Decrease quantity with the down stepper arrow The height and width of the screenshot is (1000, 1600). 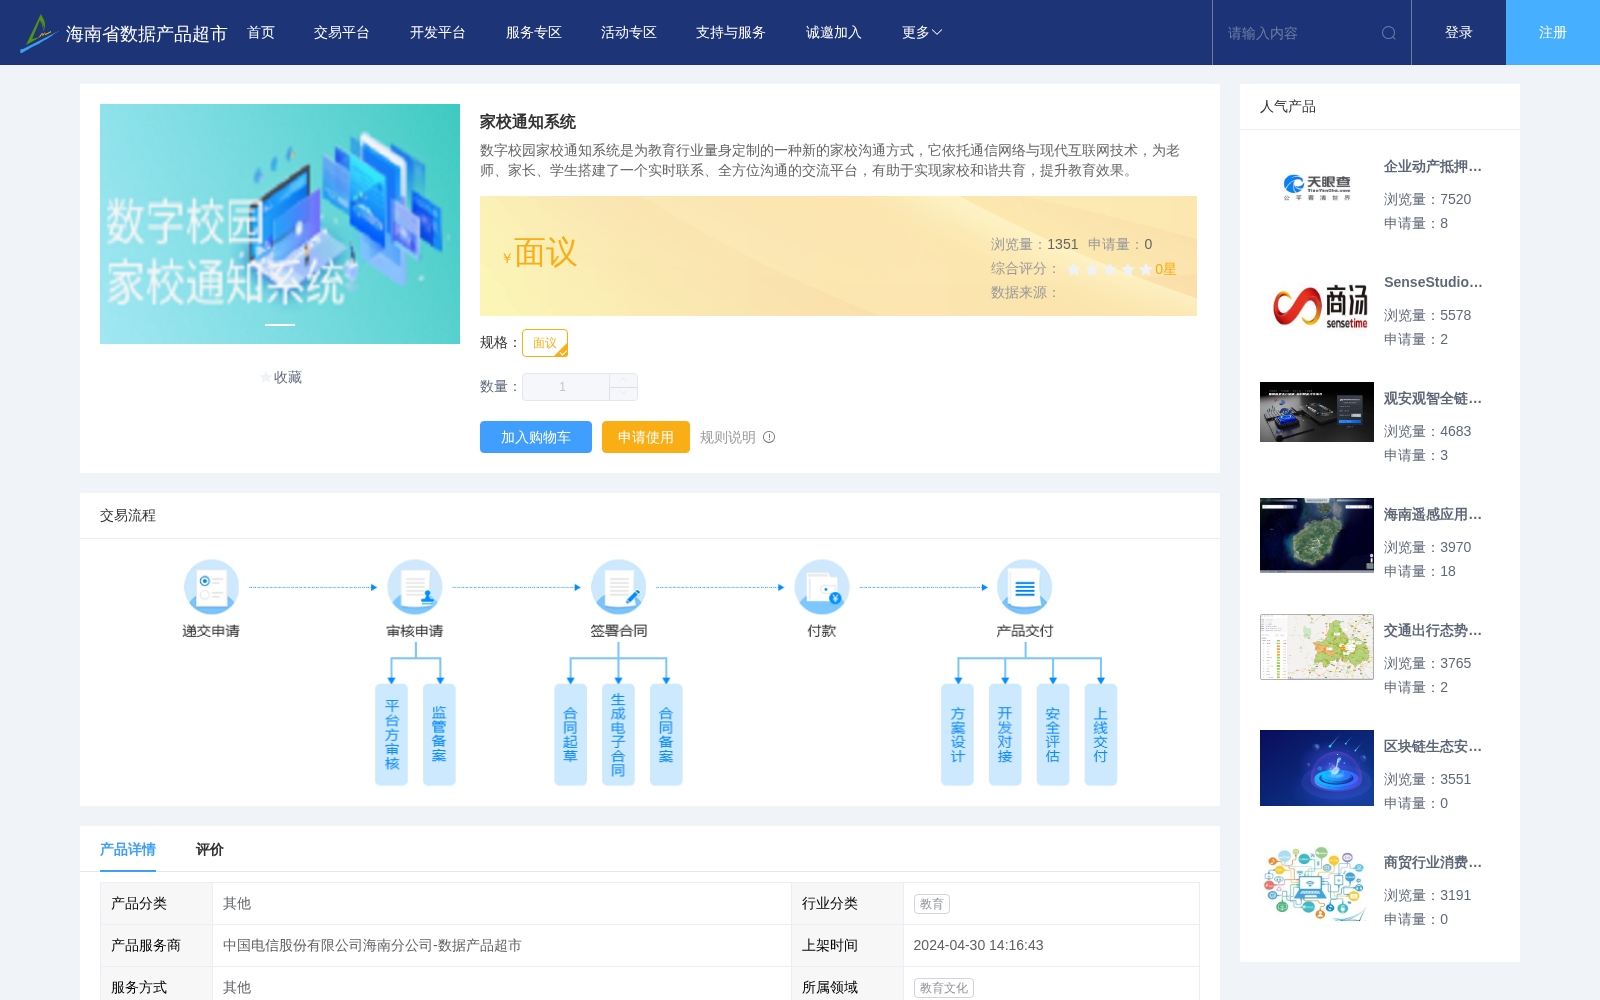[x=623, y=393]
